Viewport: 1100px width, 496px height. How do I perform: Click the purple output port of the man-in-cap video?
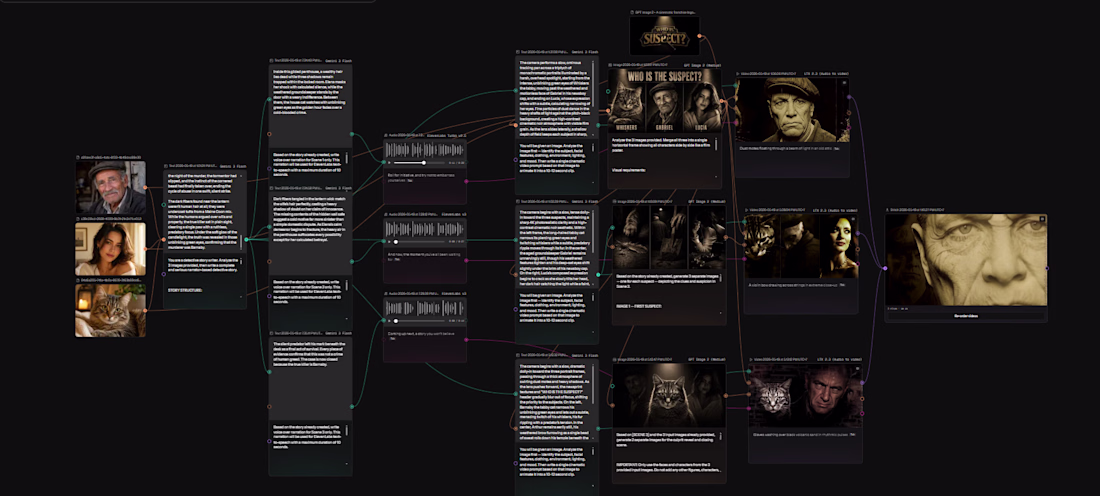(x=850, y=98)
